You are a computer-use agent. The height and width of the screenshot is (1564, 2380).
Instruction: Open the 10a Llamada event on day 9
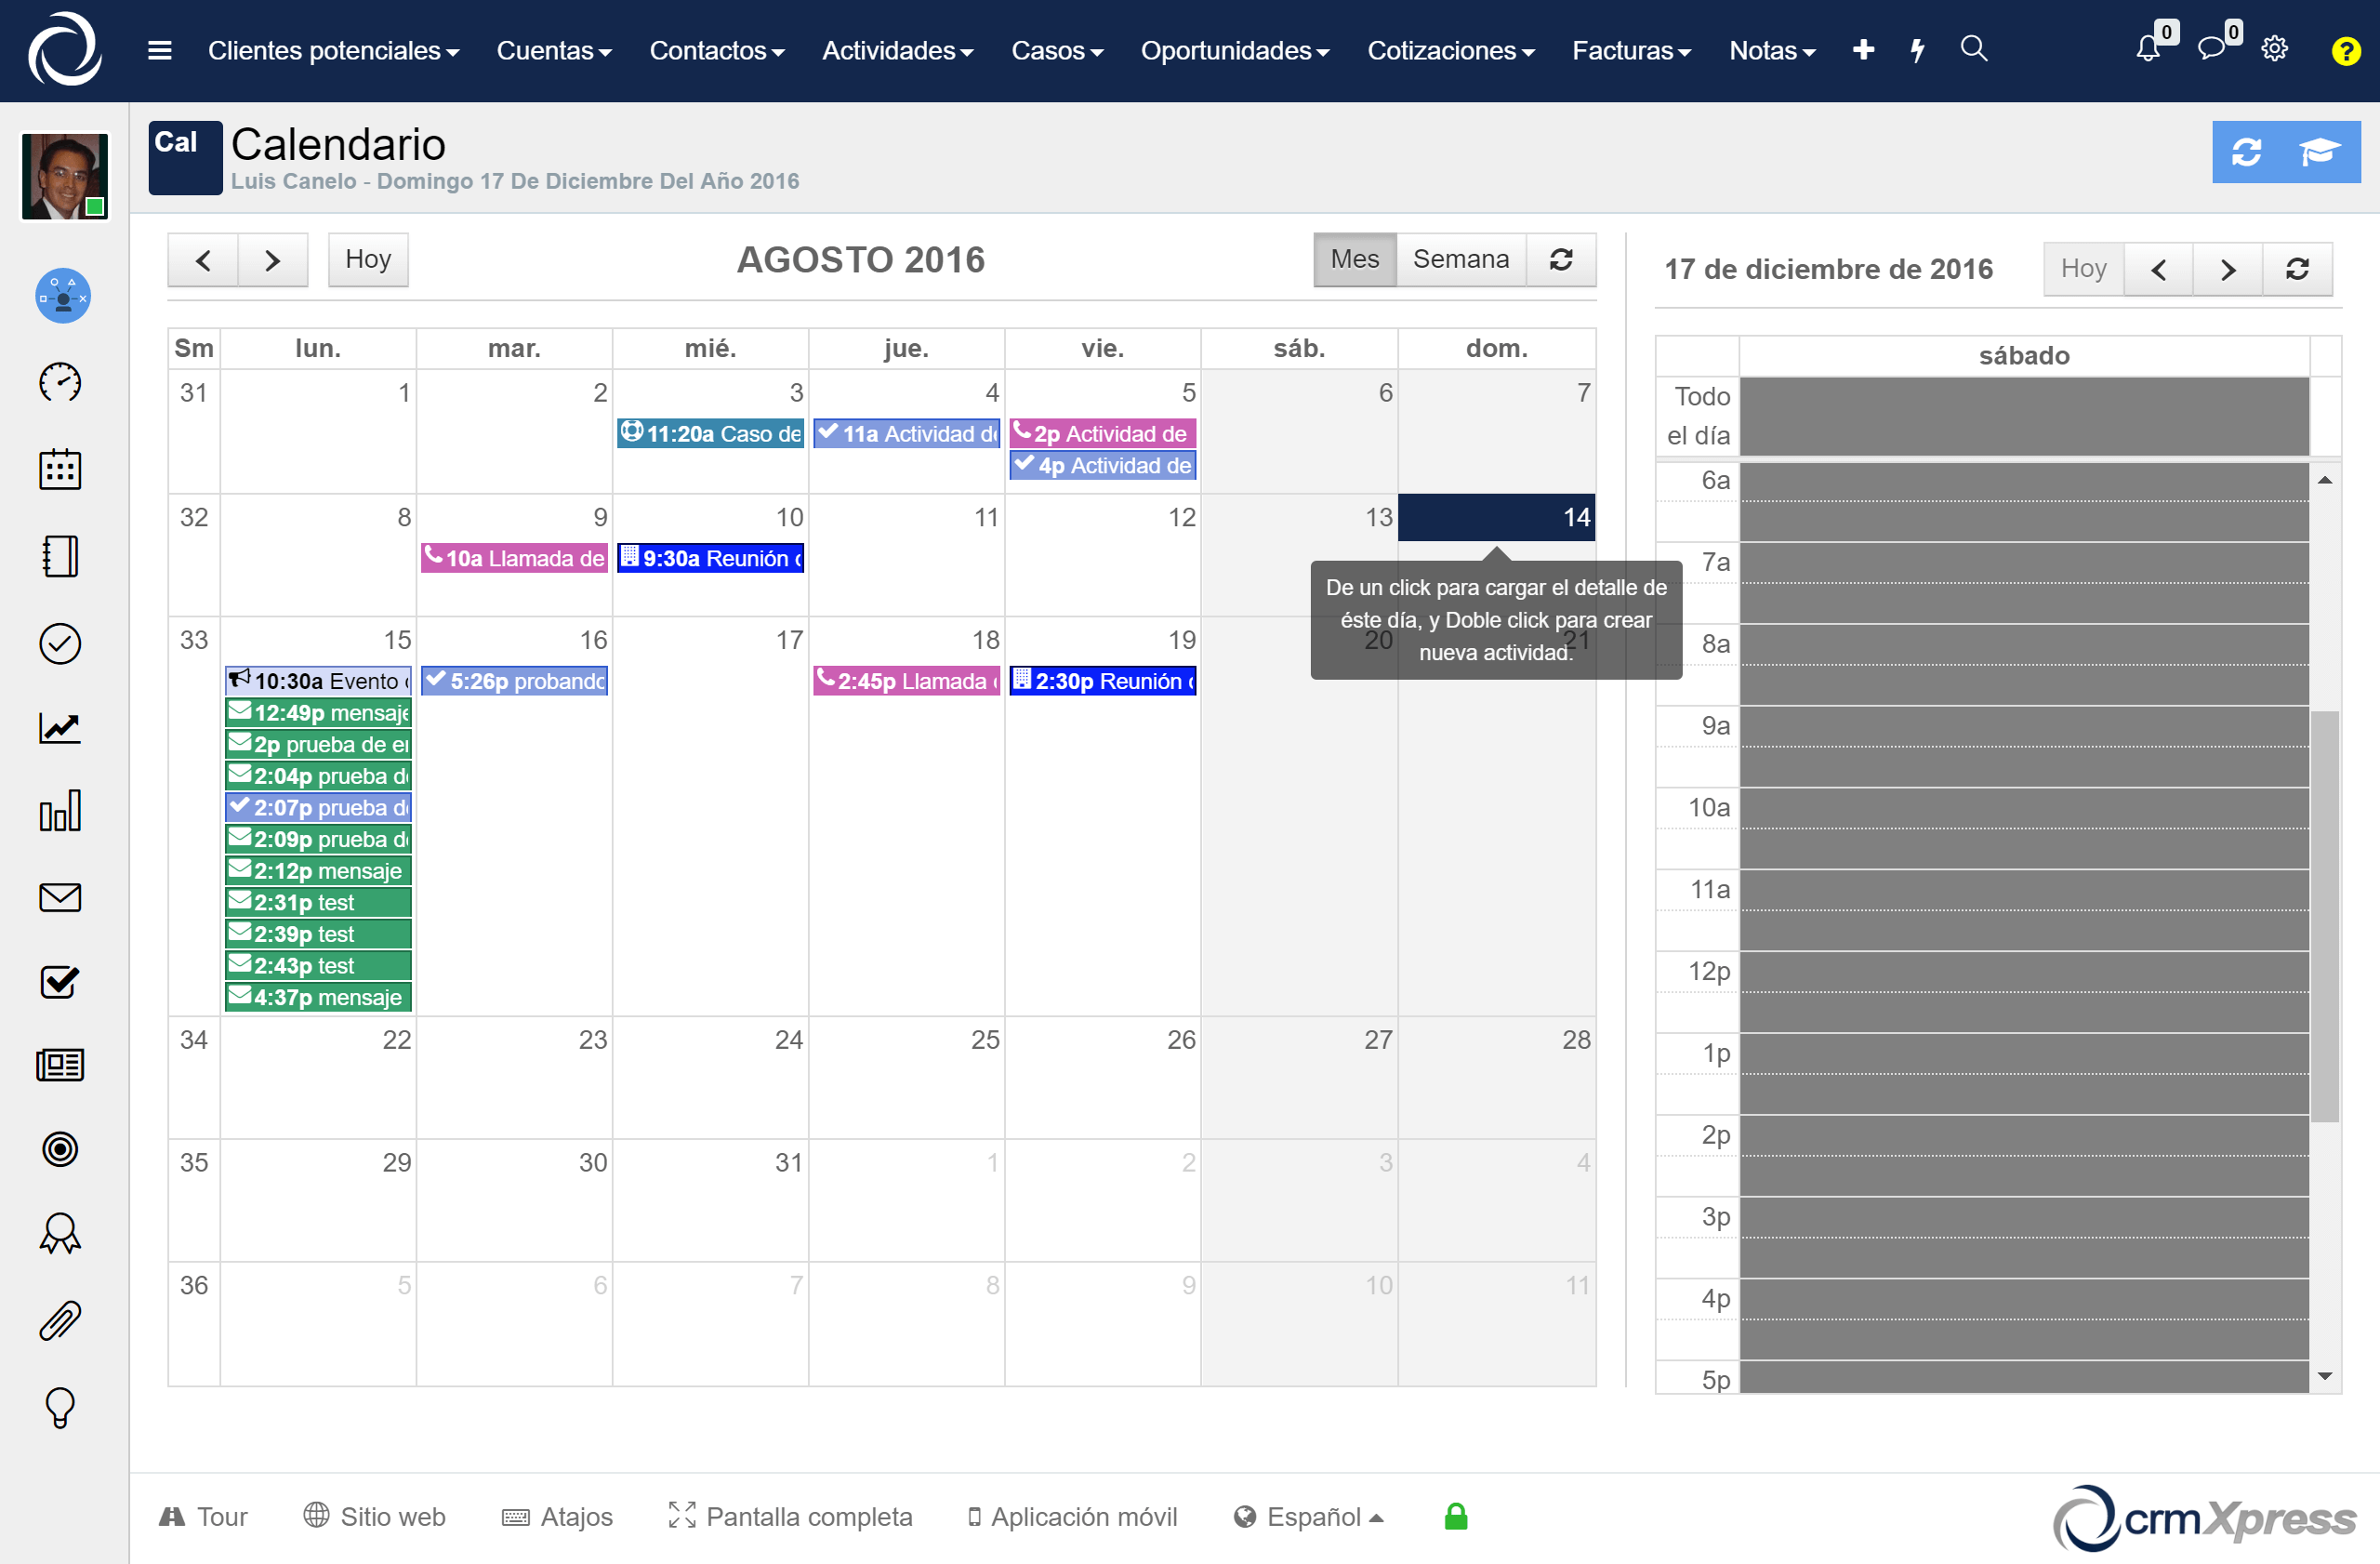[x=514, y=558]
